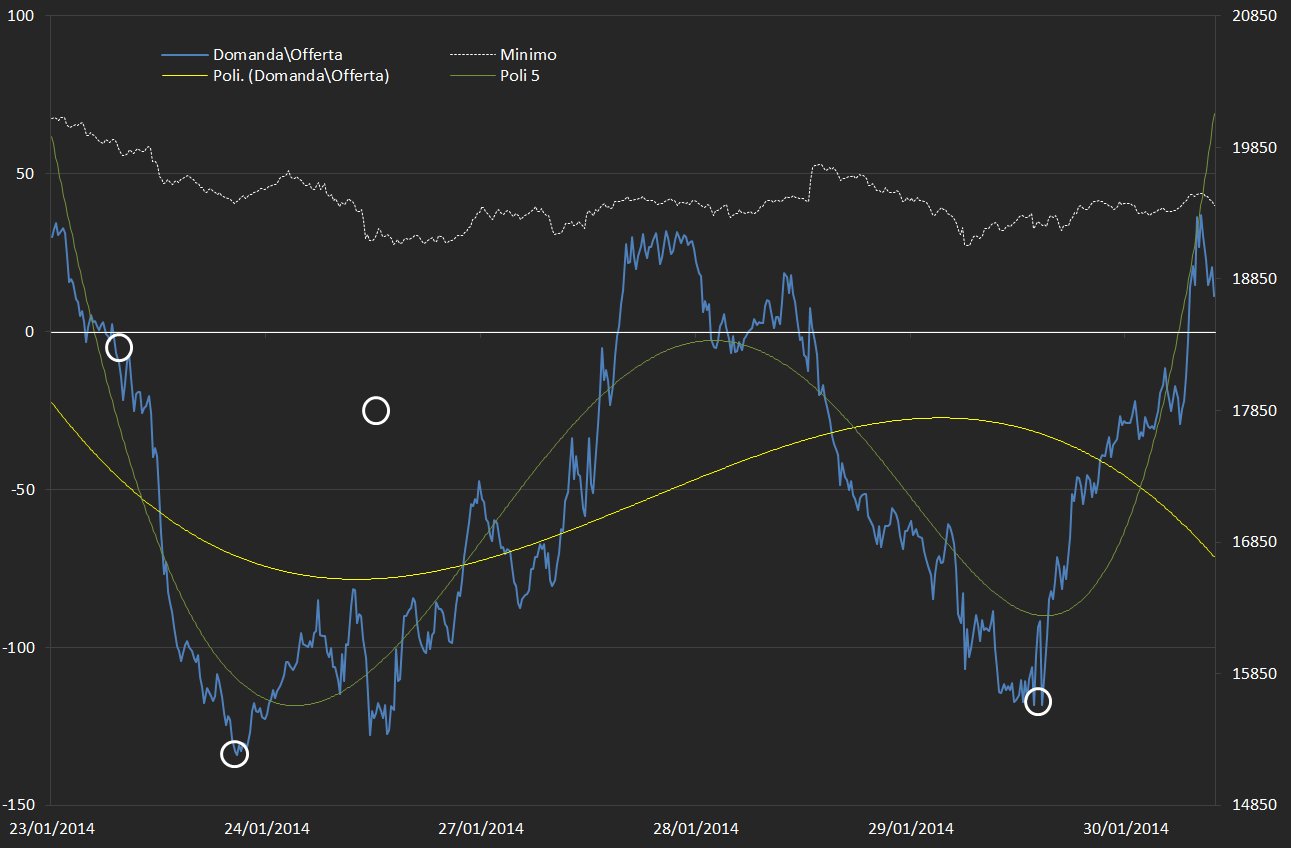Click the Poli 5 legend entry
The image size is (1291, 848).
(495, 75)
